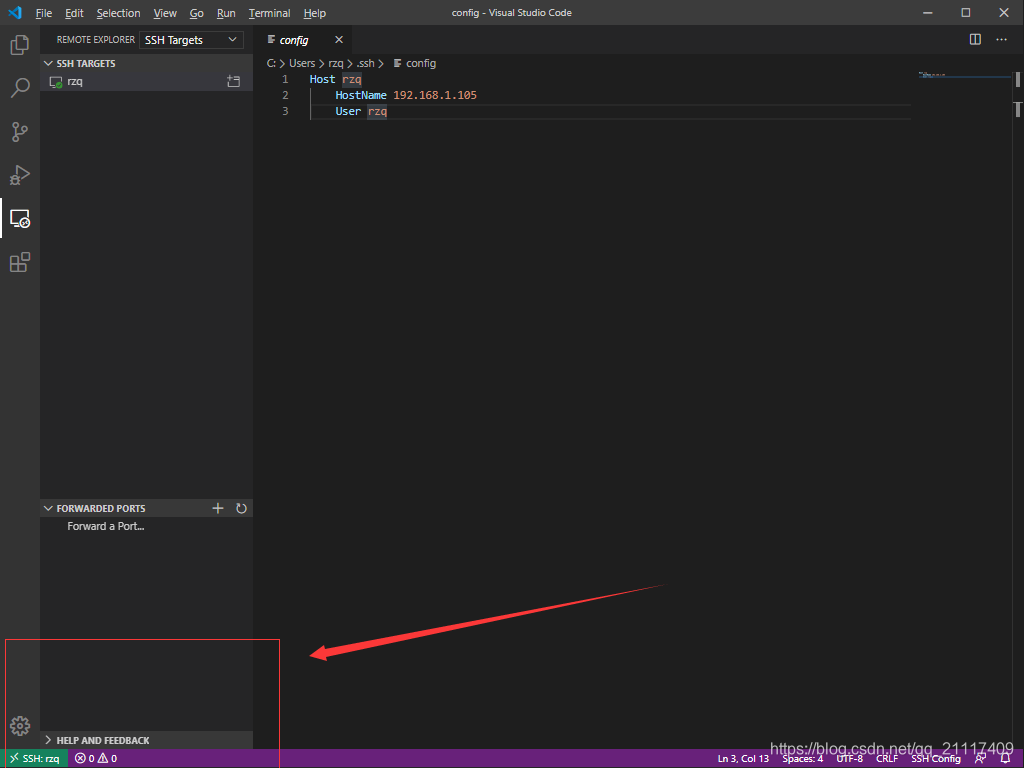Go to line via Ln 3, Col 13
This screenshot has height=768, width=1024.
[743, 759]
